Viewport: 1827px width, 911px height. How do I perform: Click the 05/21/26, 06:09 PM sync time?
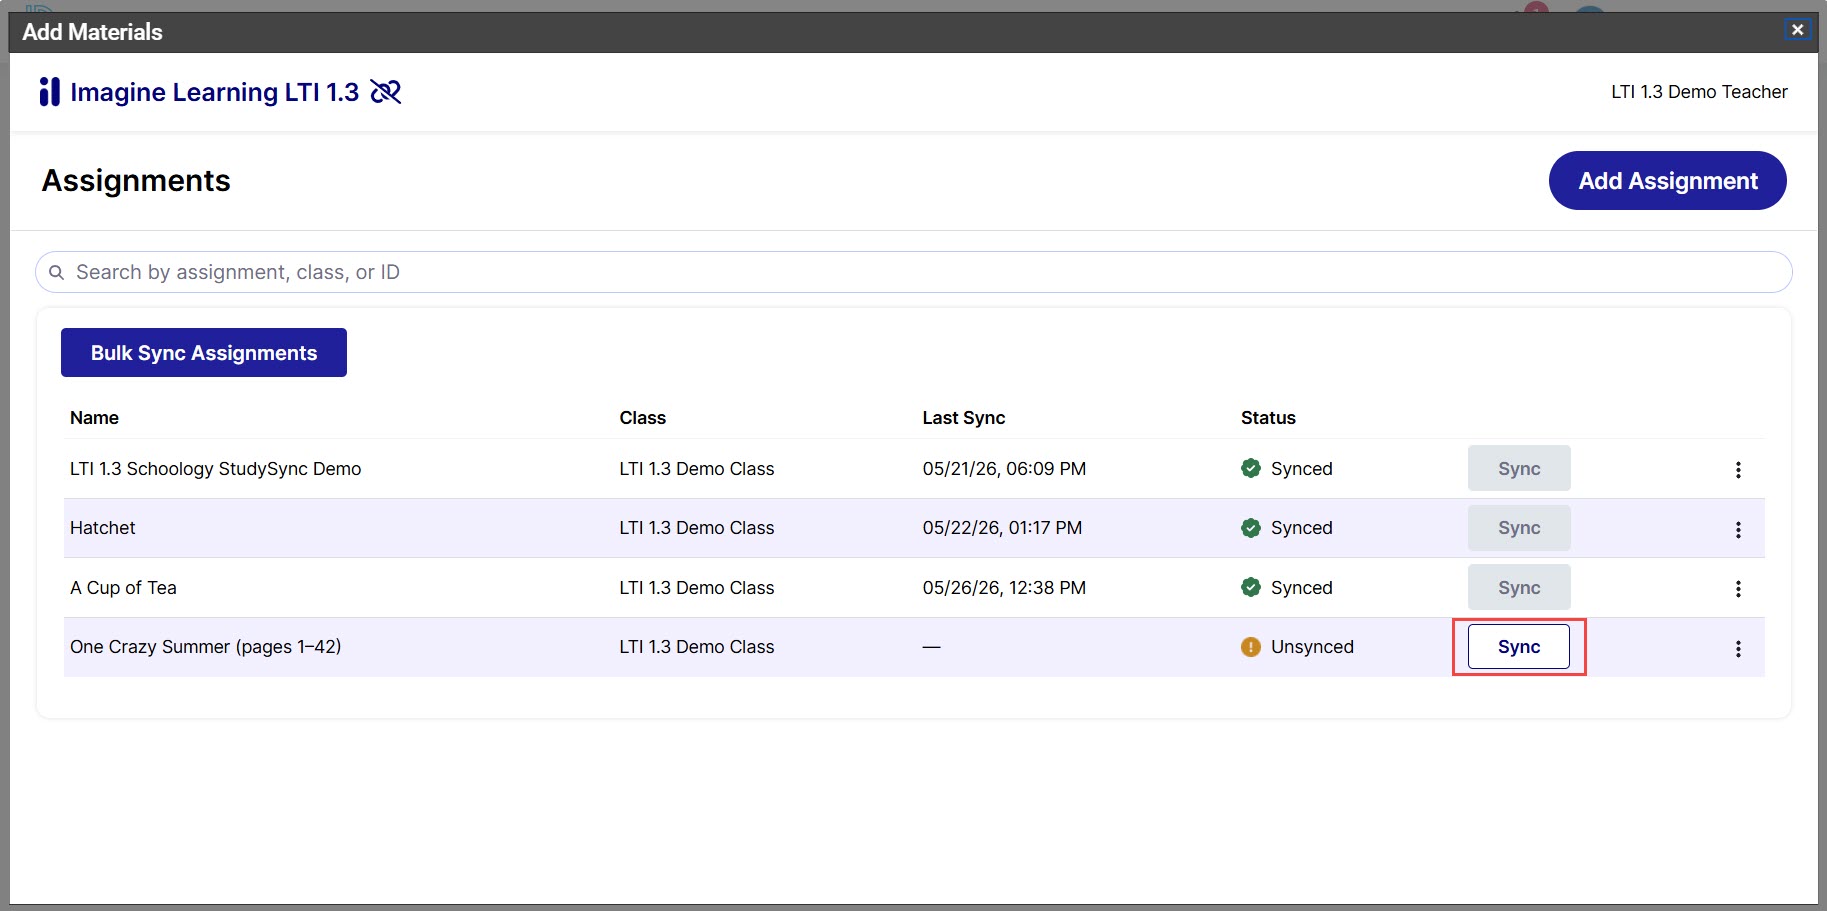1004,469
